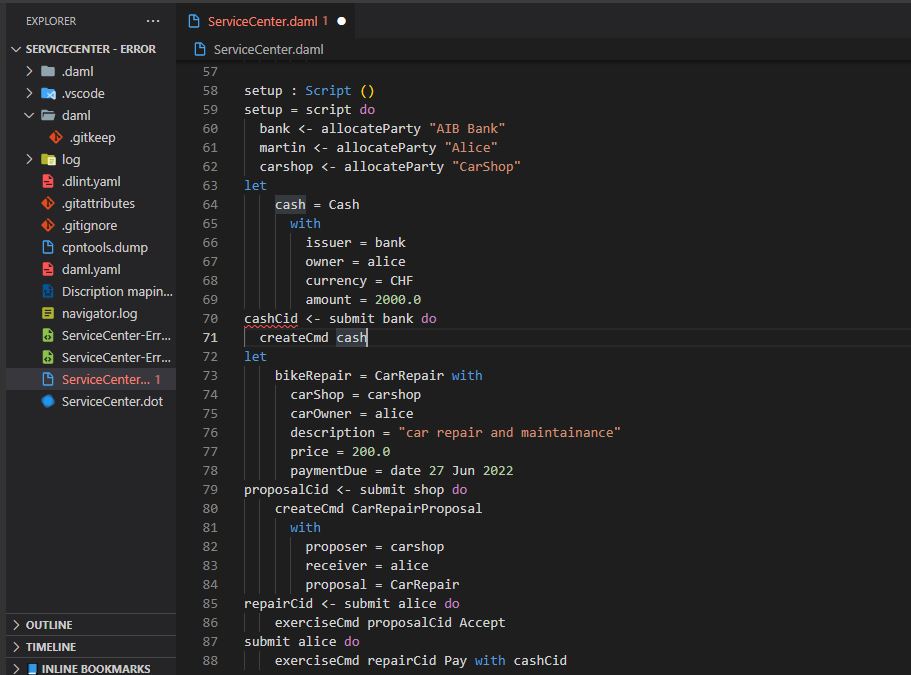Click the daml.yaml file icon
This screenshot has height=675, width=911.
pyautogui.click(x=48, y=269)
